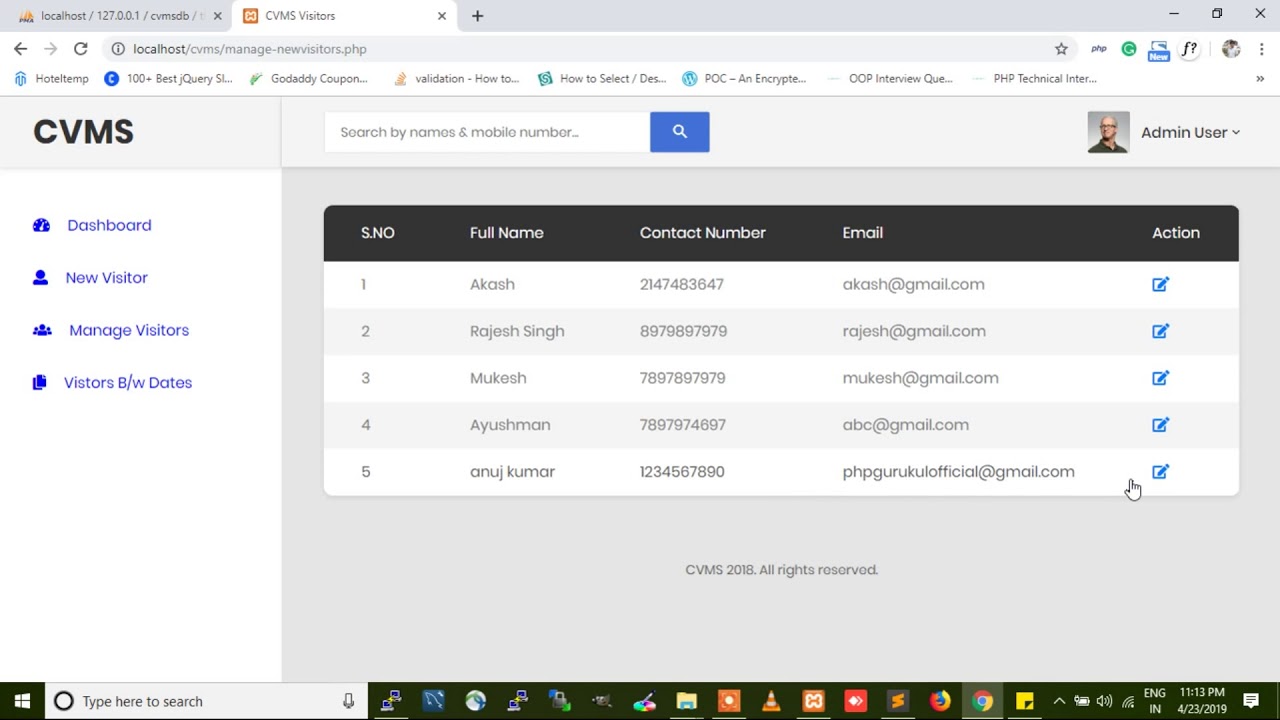Open the New Visitor link
Image resolution: width=1280 pixels, height=720 pixels.
(106, 278)
